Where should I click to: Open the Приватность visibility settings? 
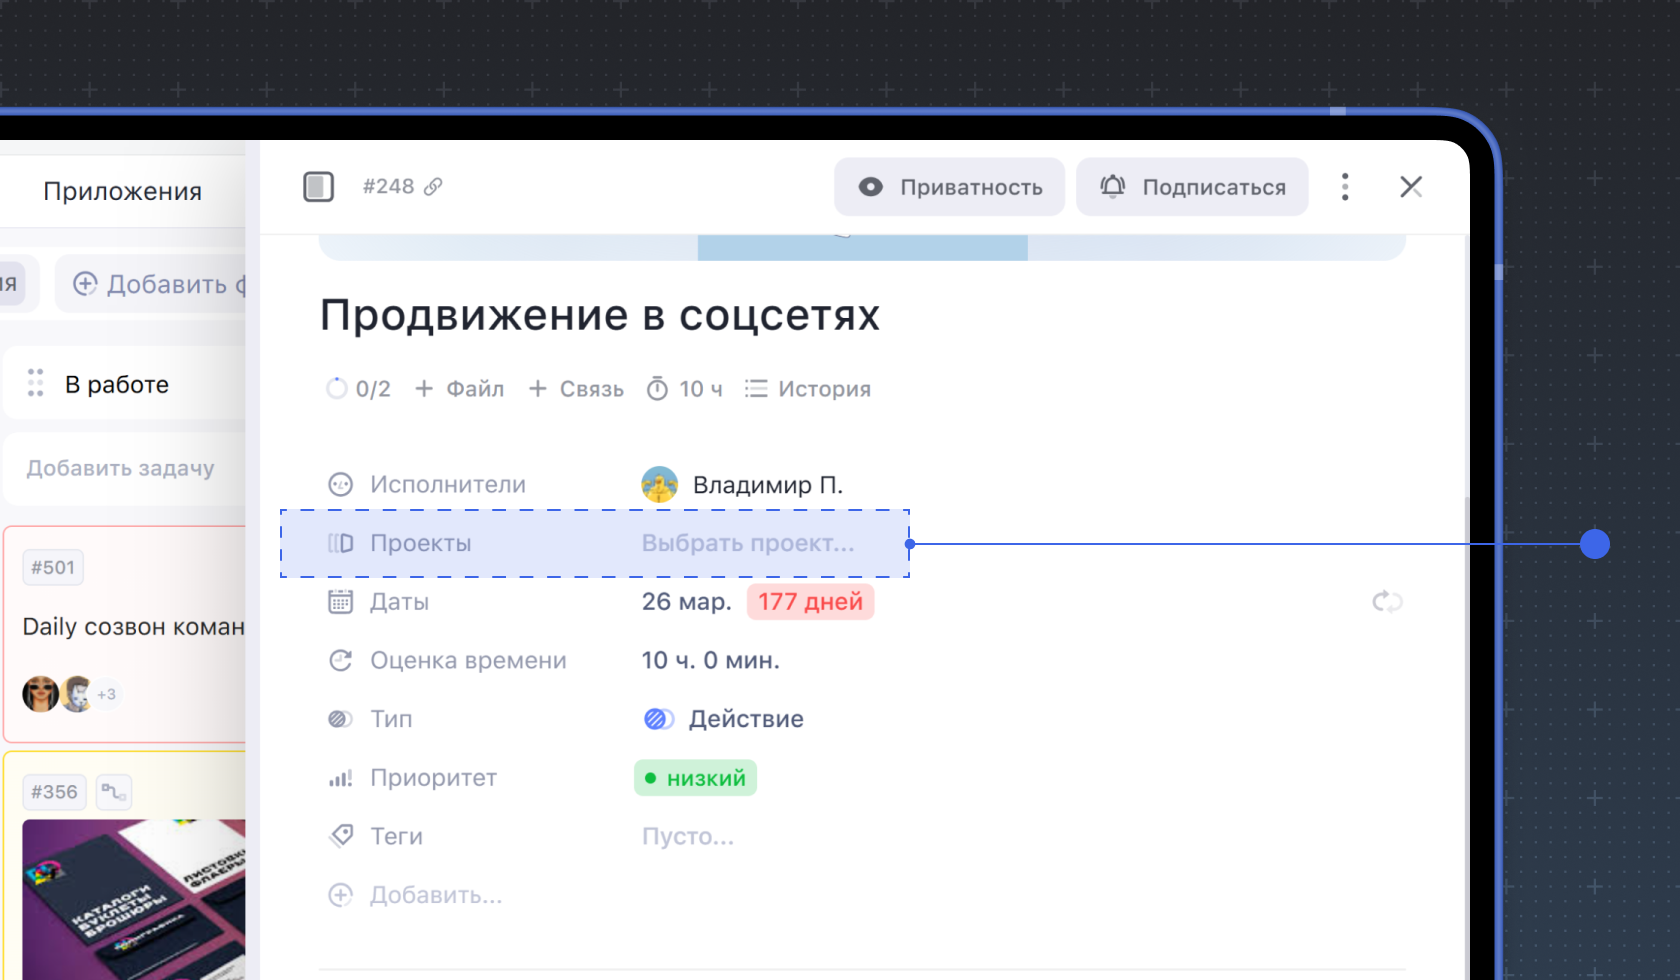[x=950, y=187]
